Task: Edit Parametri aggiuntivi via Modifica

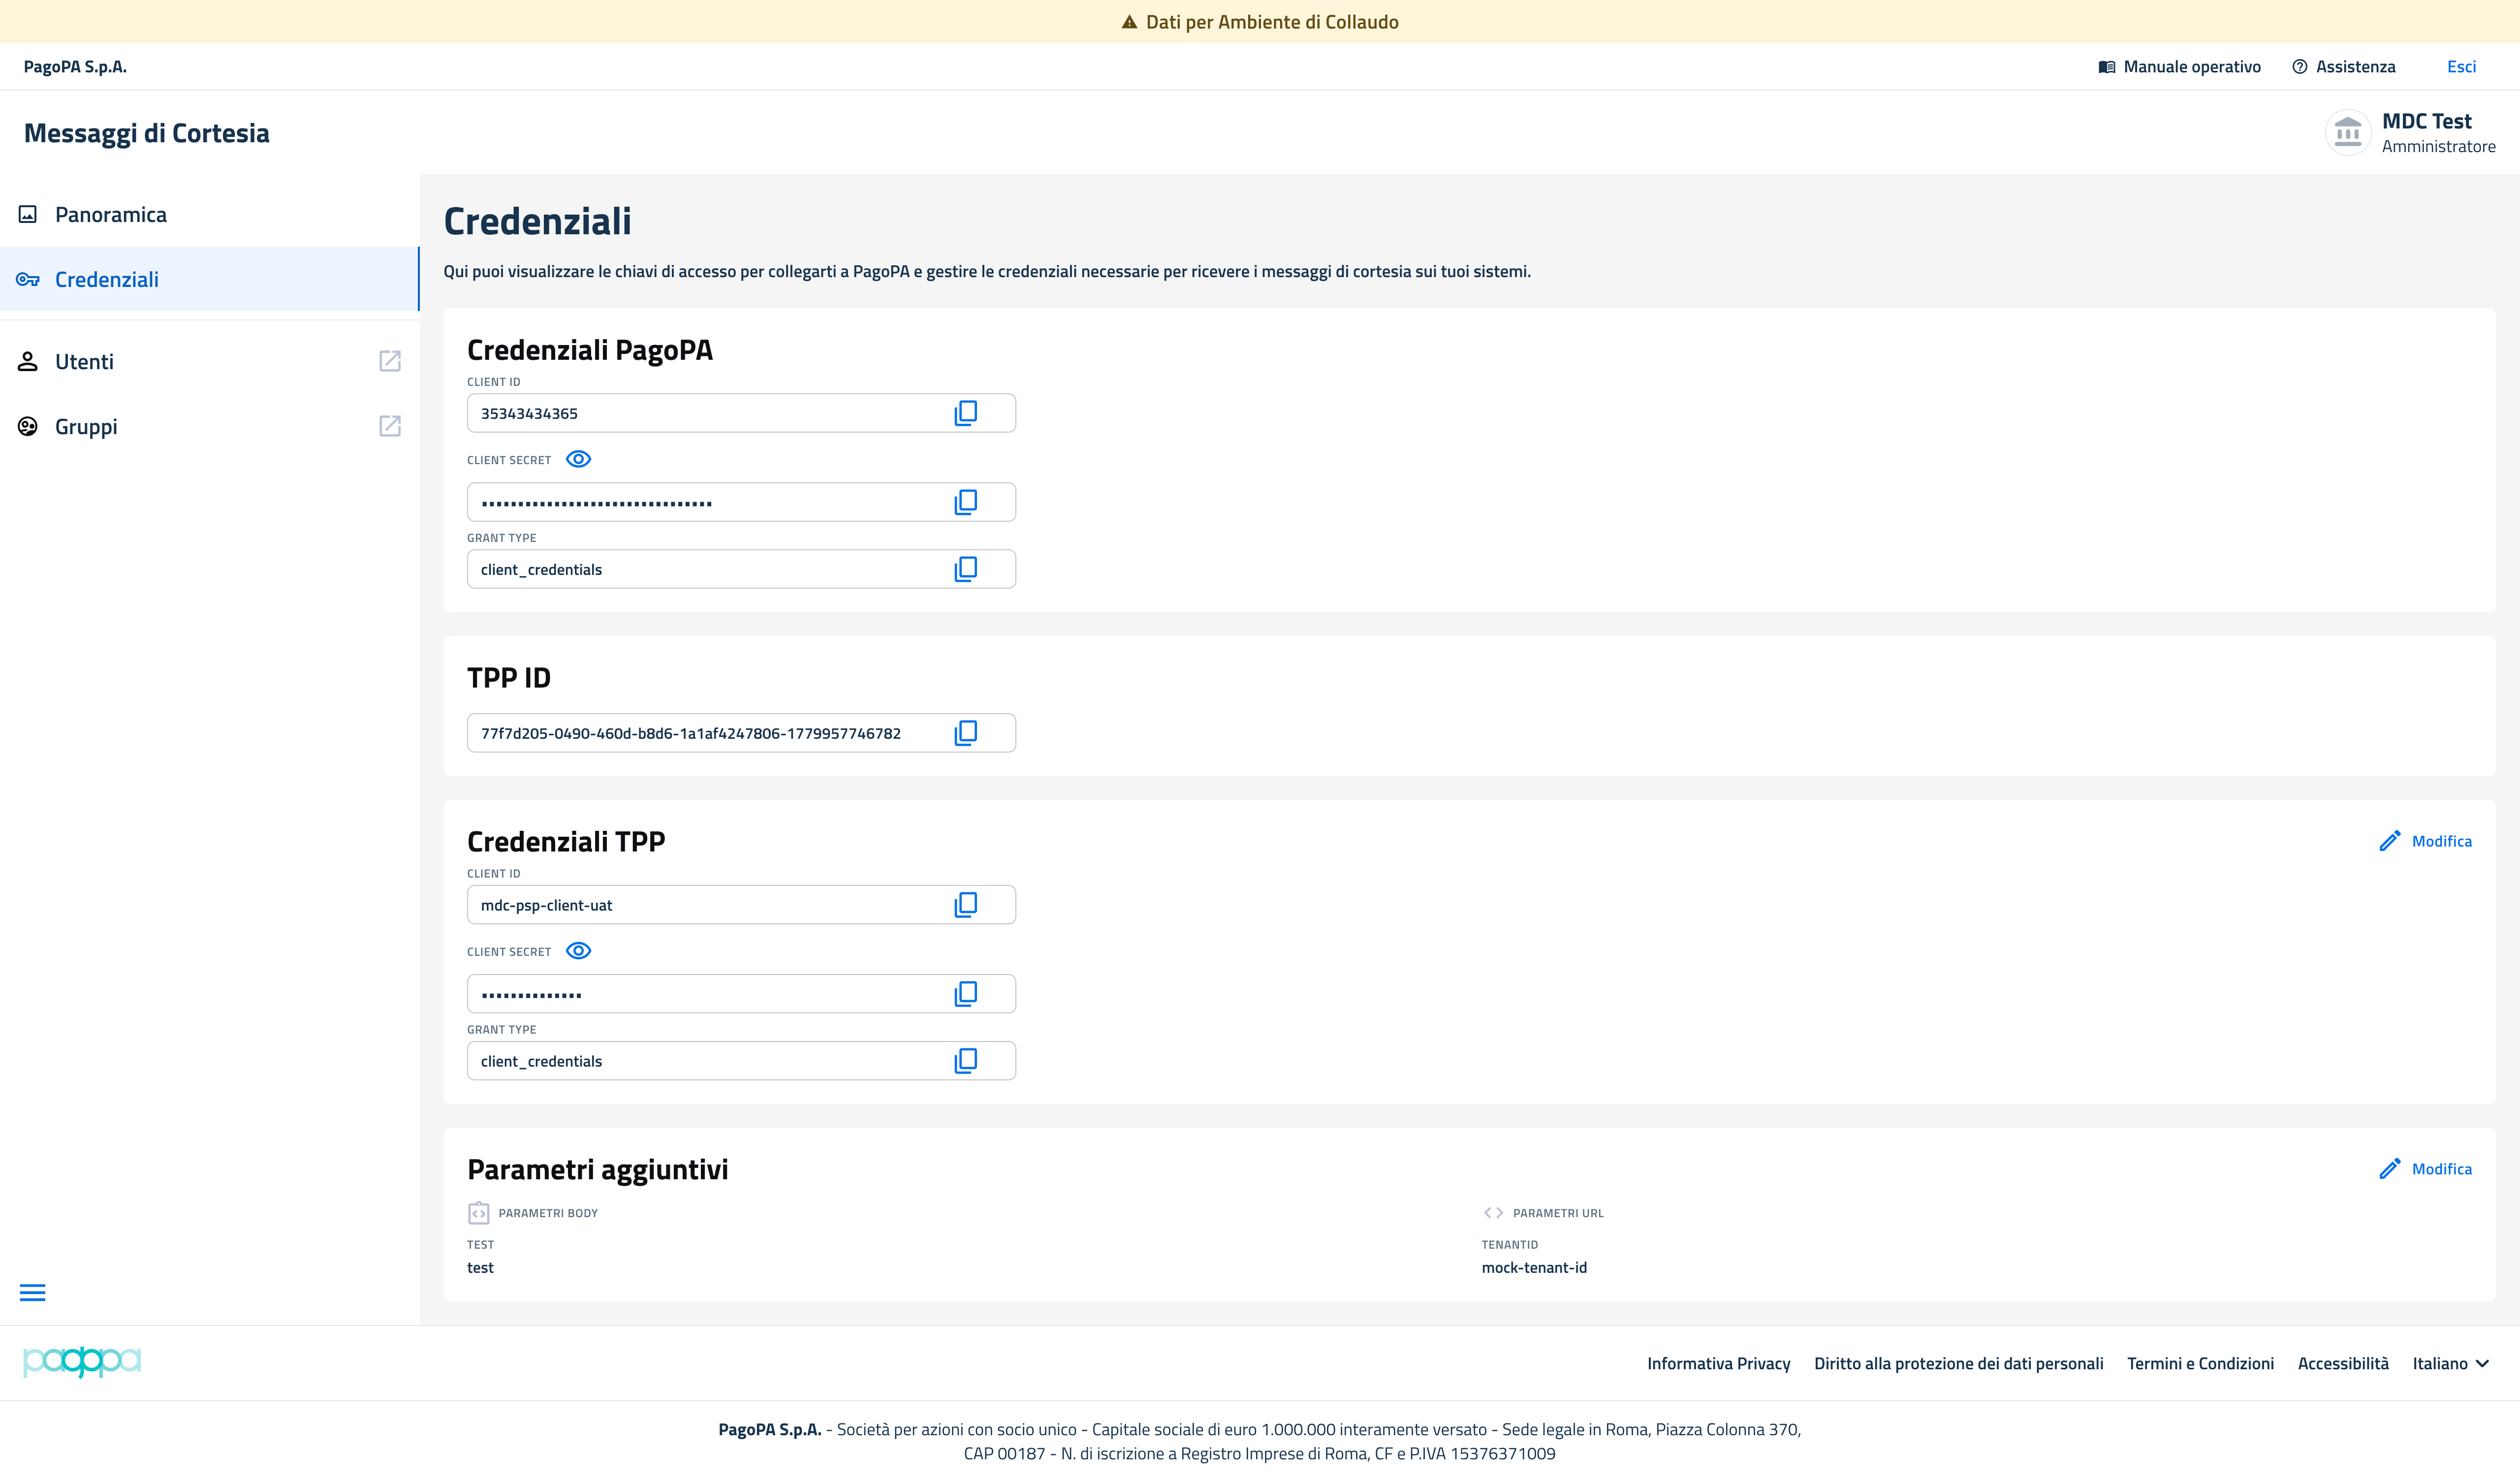Action: tap(2425, 1169)
